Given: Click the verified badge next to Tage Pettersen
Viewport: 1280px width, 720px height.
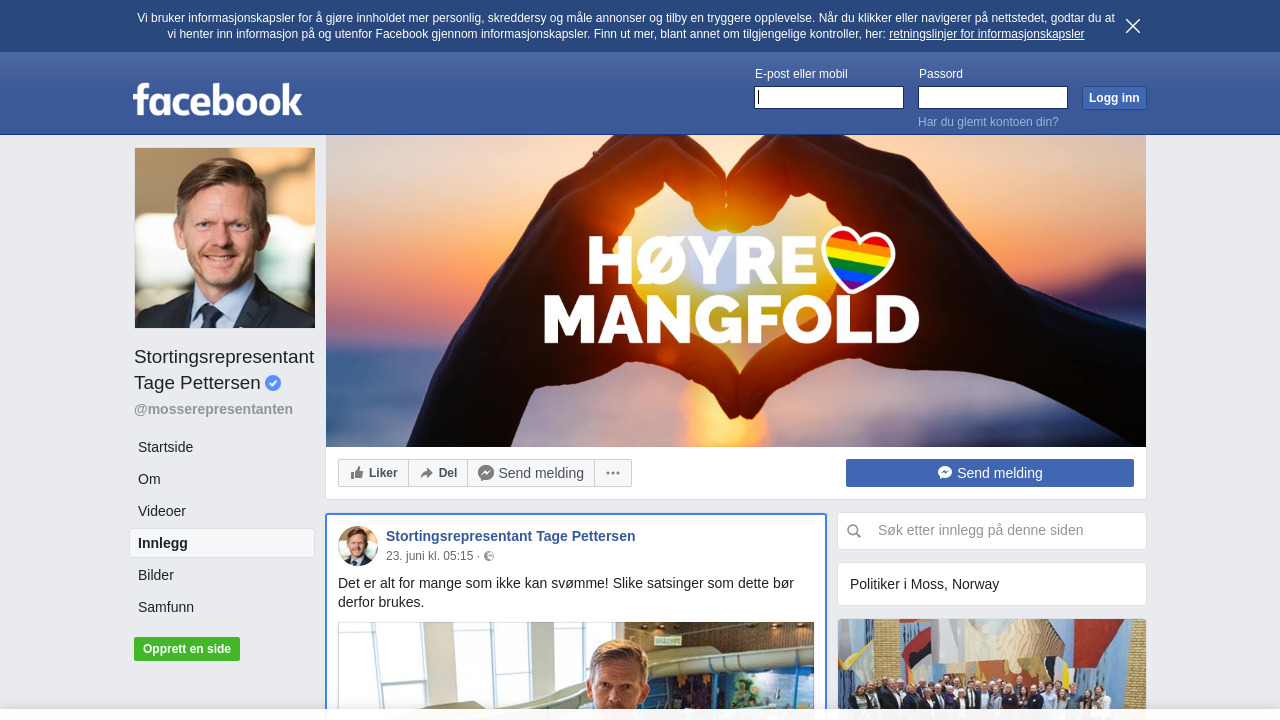Looking at the screenshot, I should tap(273, 383).
